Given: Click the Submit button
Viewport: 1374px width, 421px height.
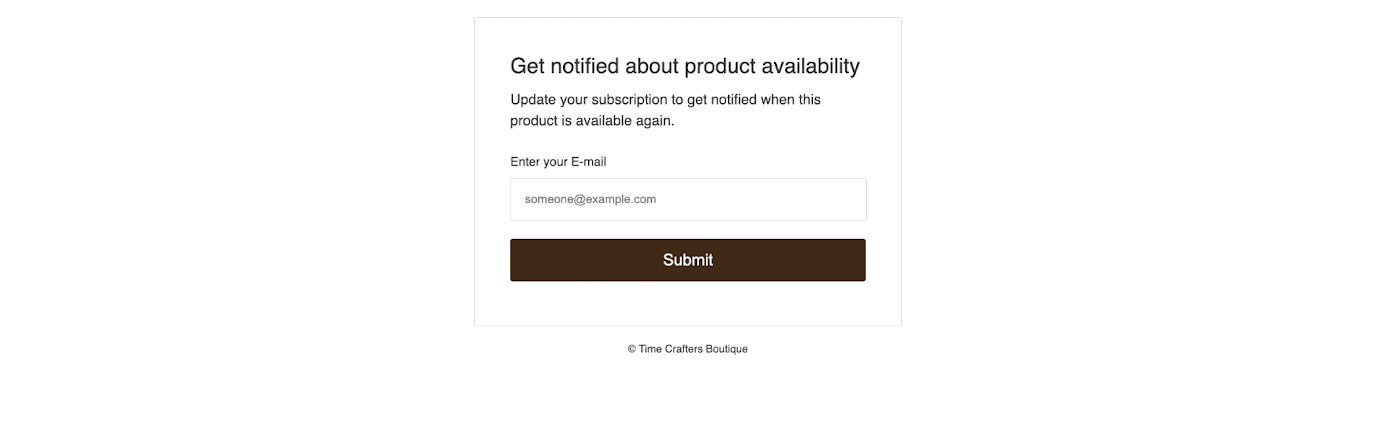Looking at the screenshot, I should click(687, 260).
